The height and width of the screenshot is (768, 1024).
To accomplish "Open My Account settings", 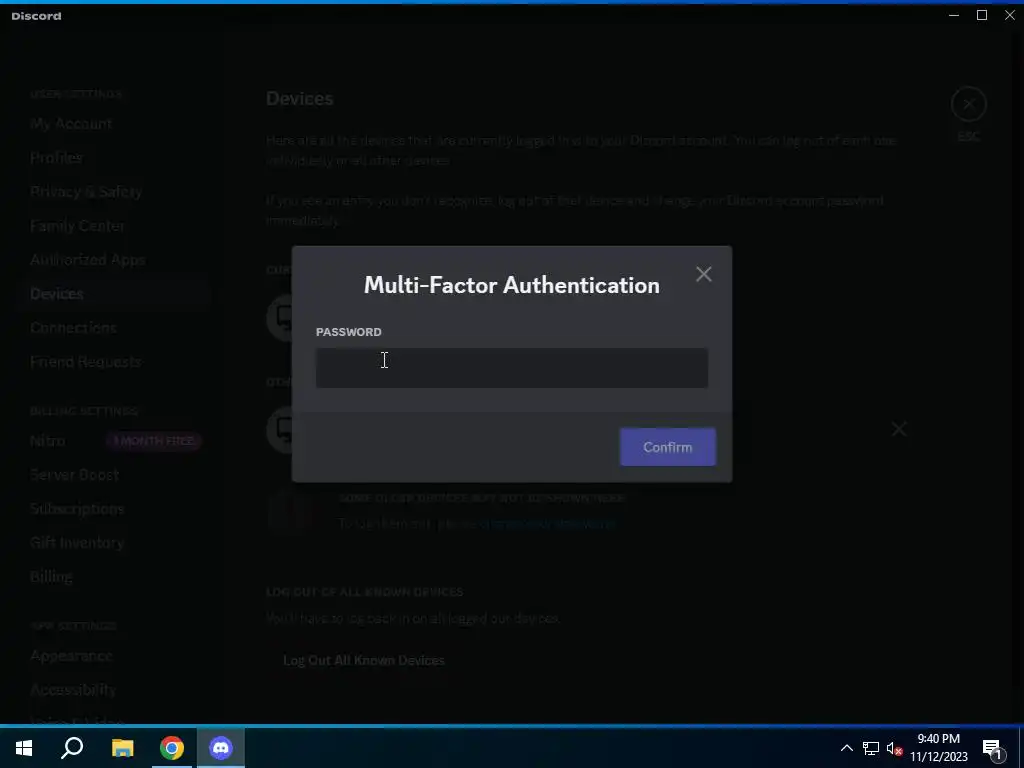I will click(x=71, y=123).
